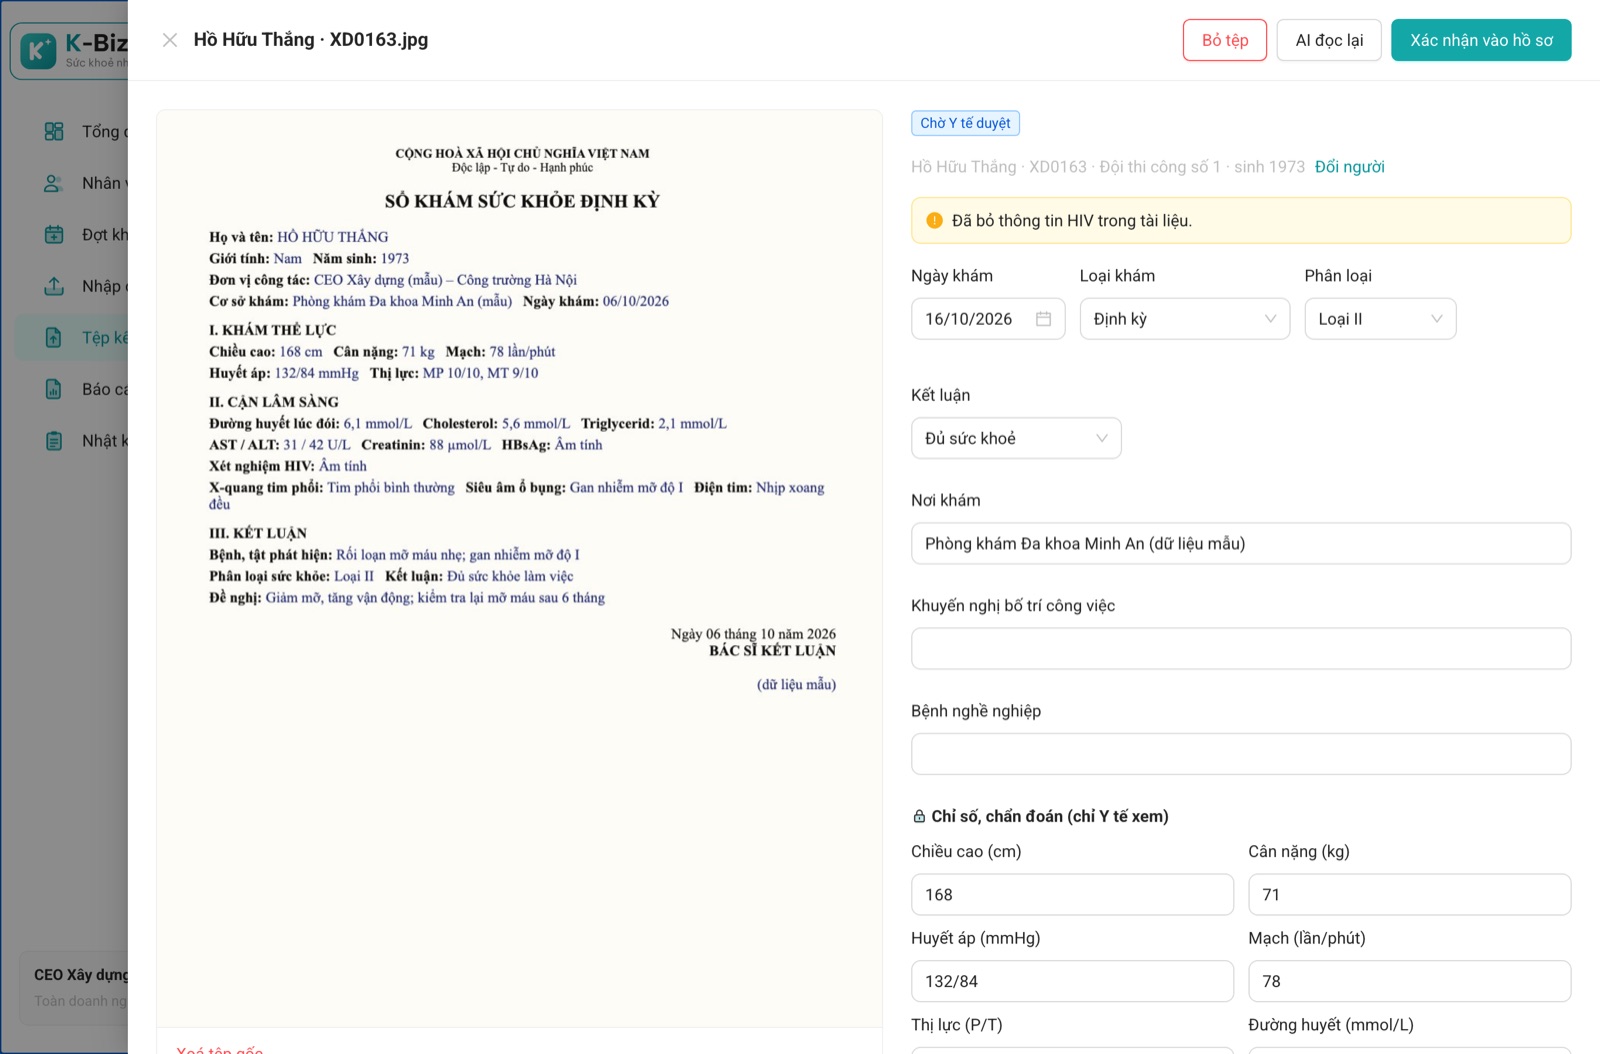Screen dimensions: 1600x1054
Task: Open the Nhân staff sidebar icon
Action: [54, 183]
